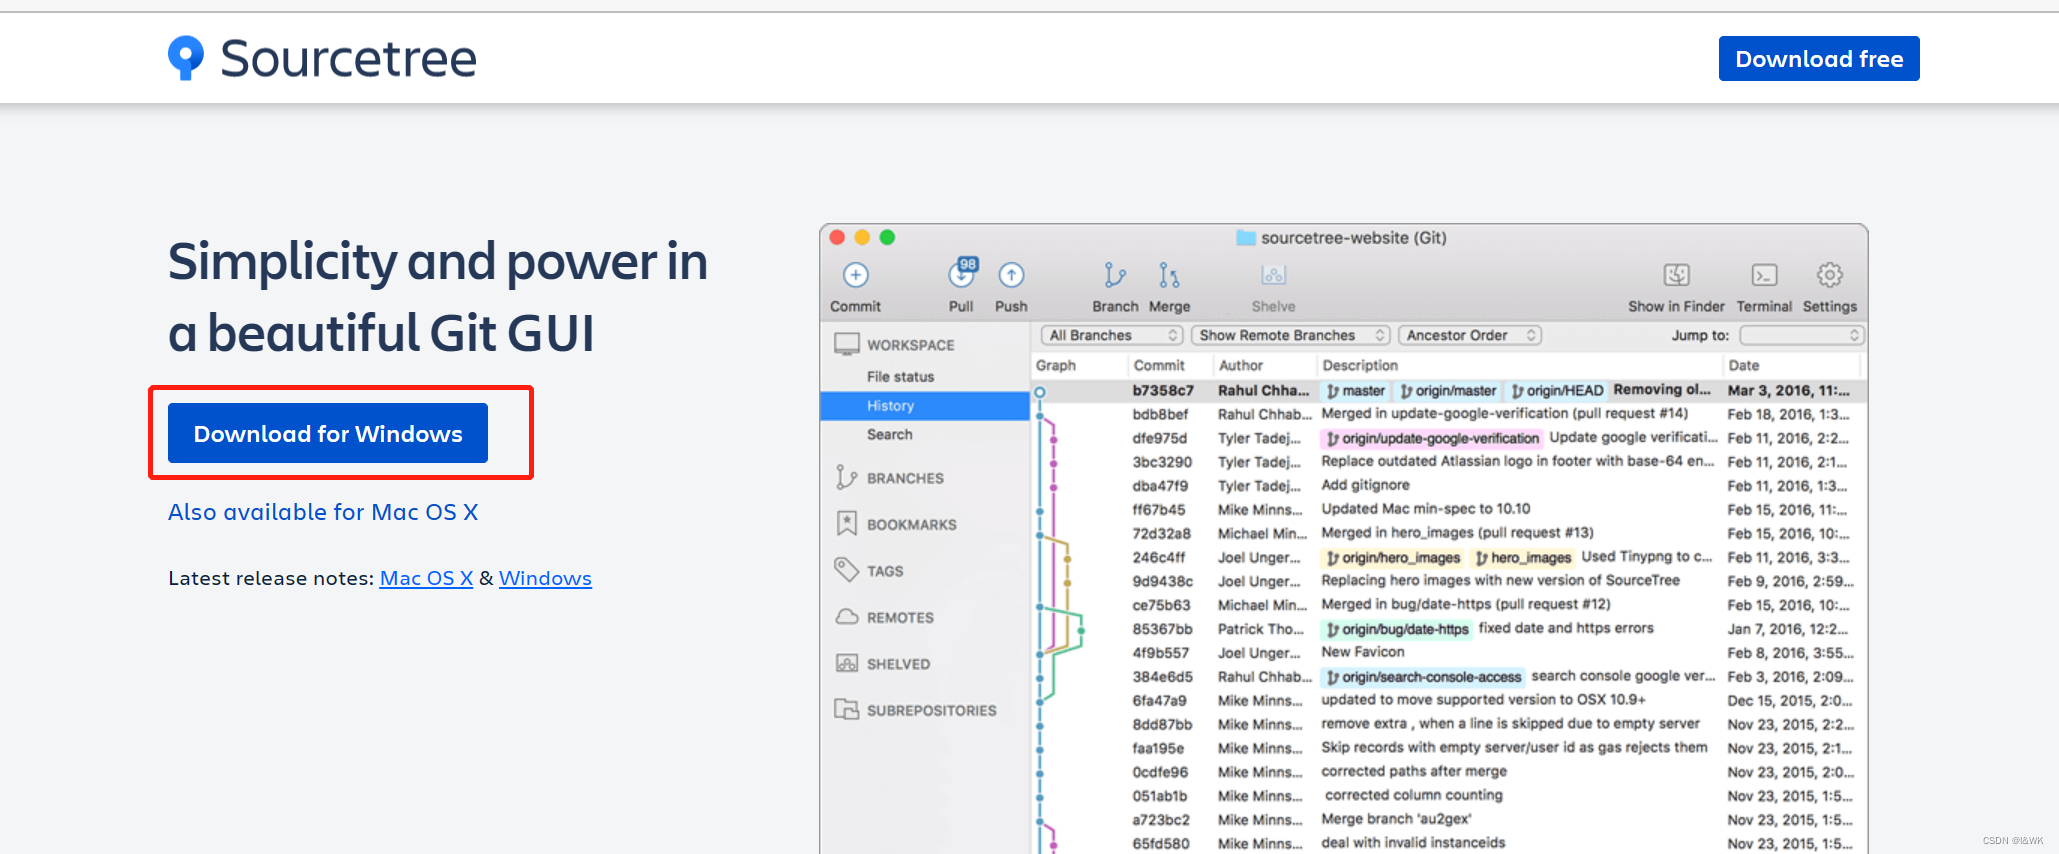2059x854 pixels.
Task: Open the All Branches dropdown
Action: 1112,335
